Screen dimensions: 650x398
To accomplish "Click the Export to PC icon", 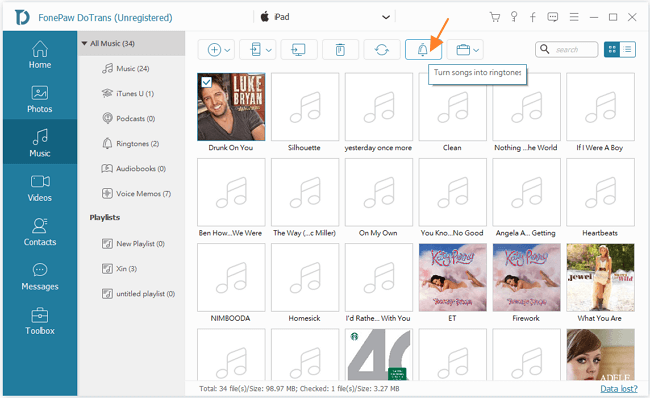I will (x=299, y=50).
